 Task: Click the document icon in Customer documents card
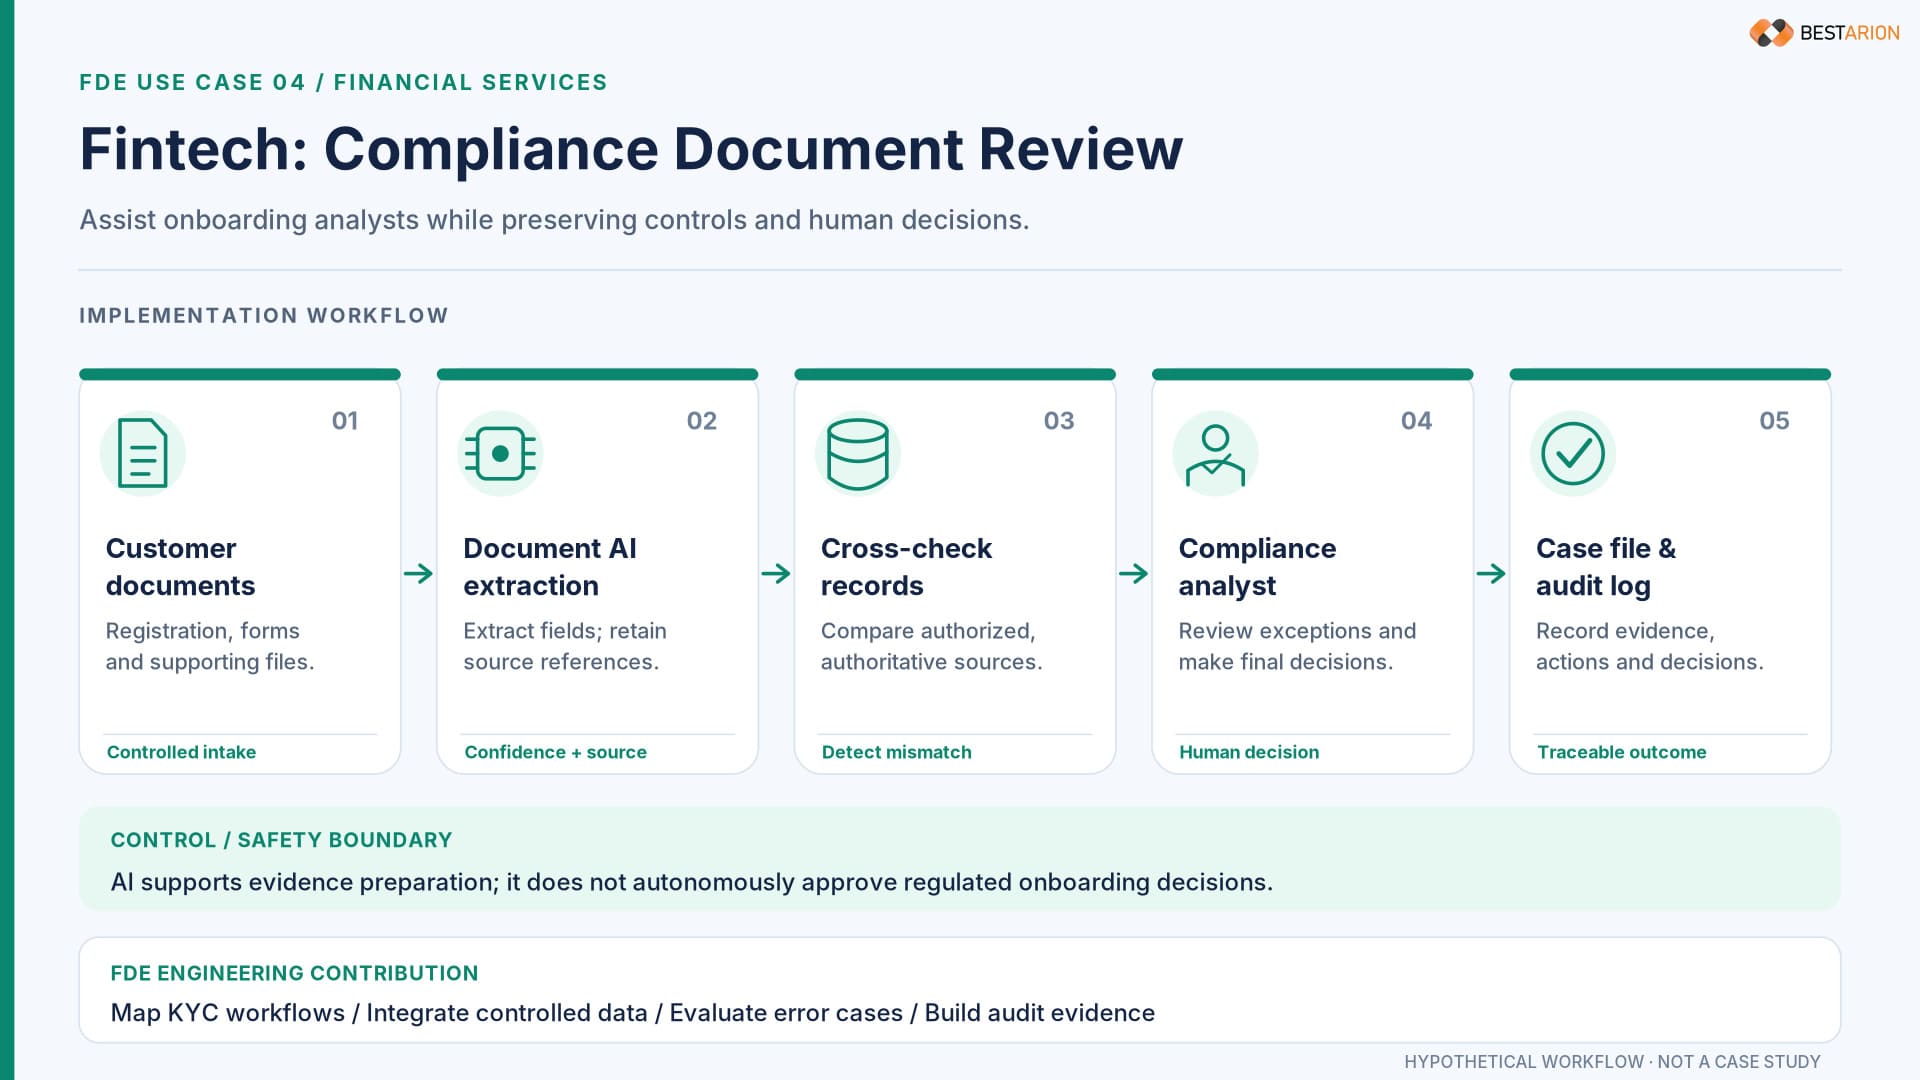tap(143, 453)
